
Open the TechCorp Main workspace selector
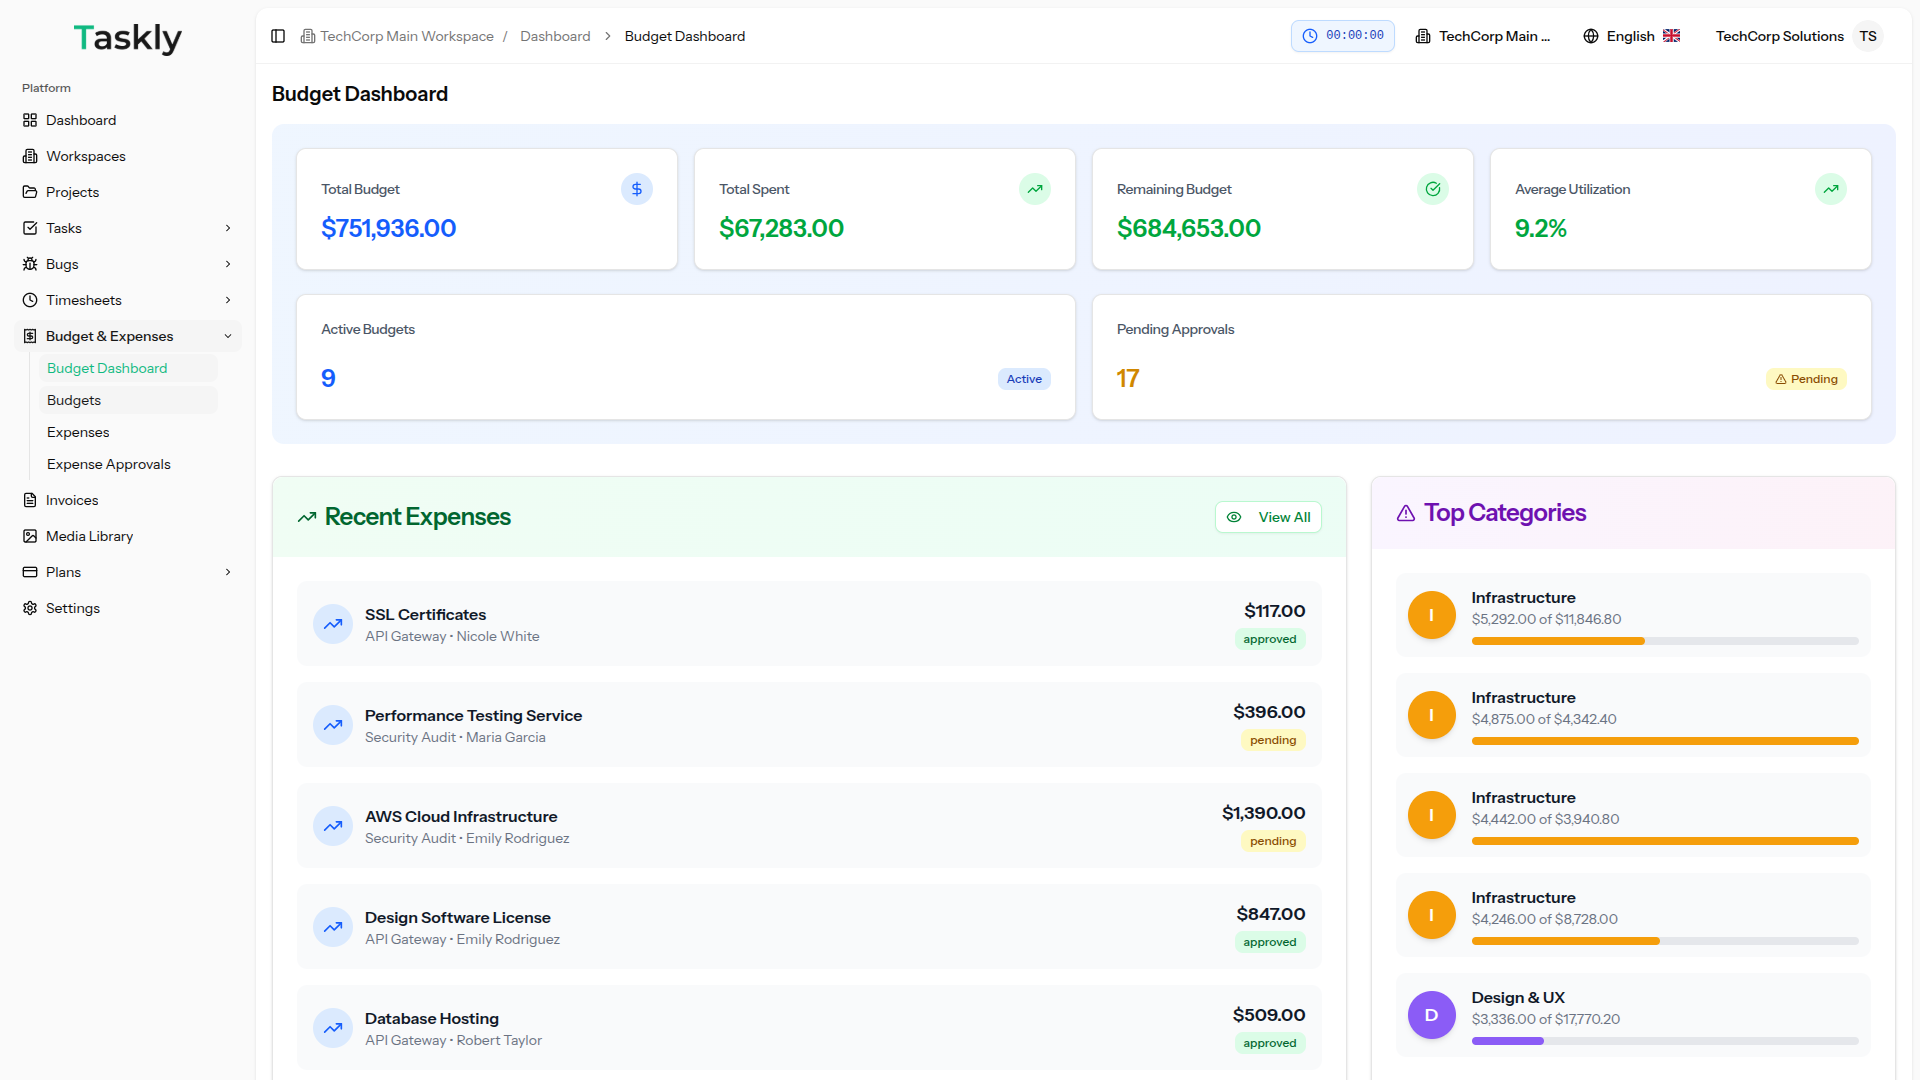coord(1483,36)
